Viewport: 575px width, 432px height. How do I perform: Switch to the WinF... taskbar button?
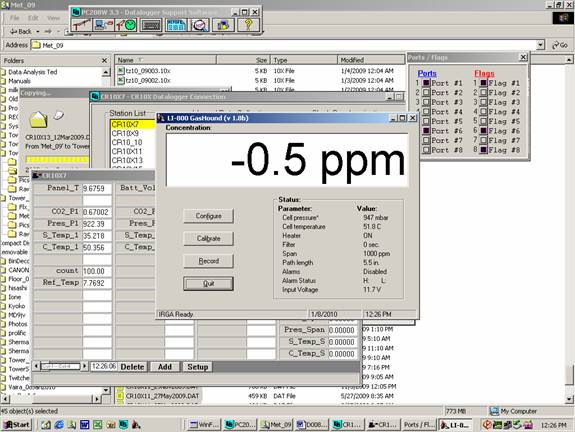(204, 425)
